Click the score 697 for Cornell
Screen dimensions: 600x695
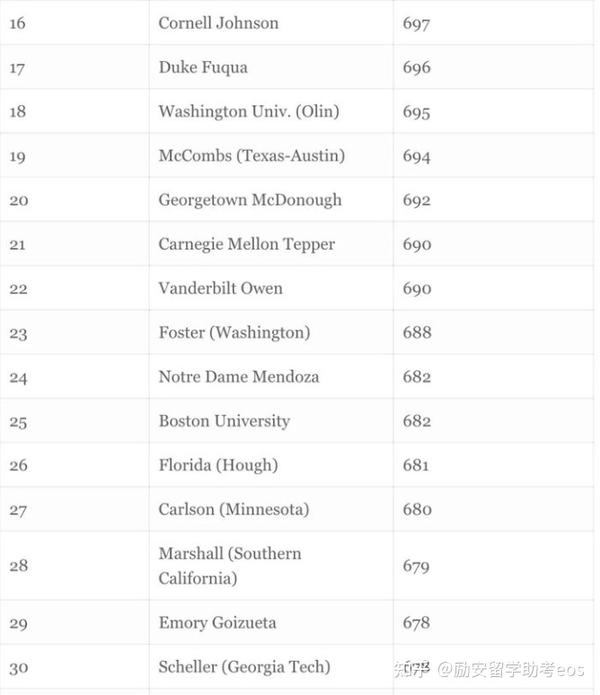point(416,23)
